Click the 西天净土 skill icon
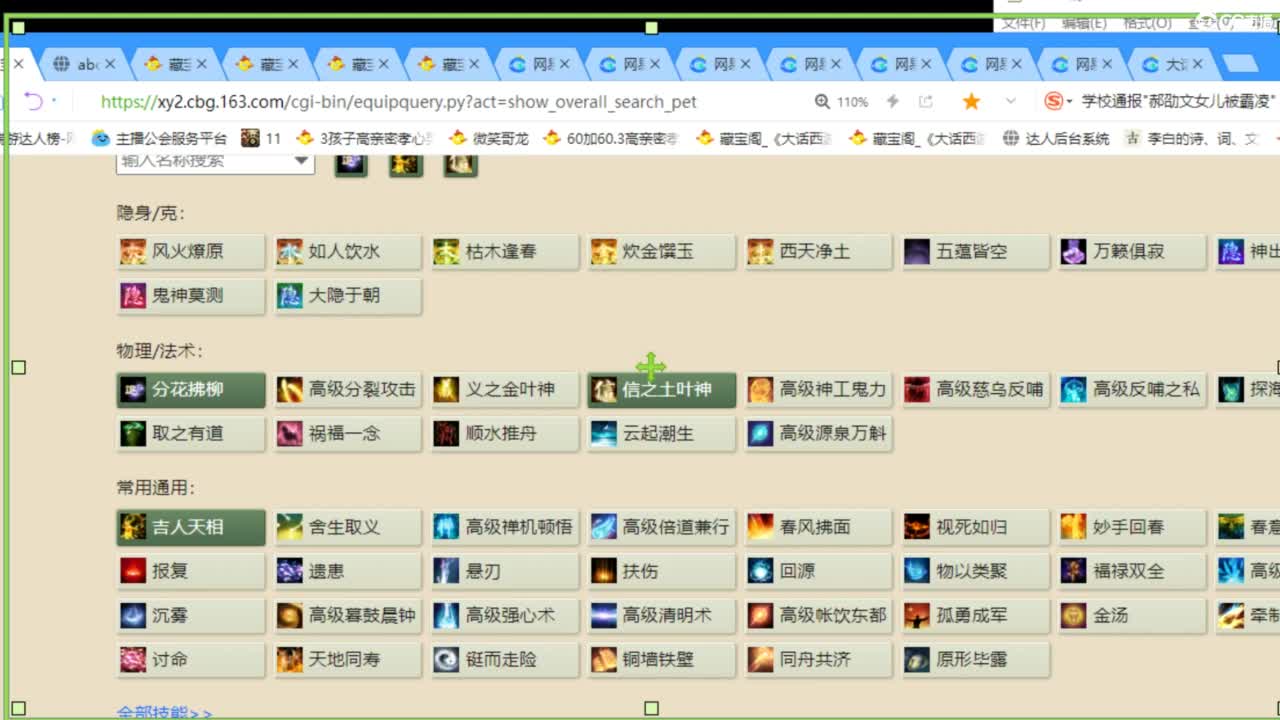The height and width of the screenshot is (720, 1280). (760, 252)
